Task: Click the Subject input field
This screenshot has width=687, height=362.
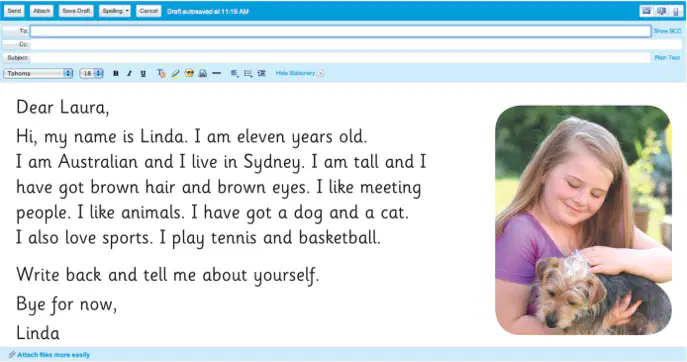Action: pos(340,57)
